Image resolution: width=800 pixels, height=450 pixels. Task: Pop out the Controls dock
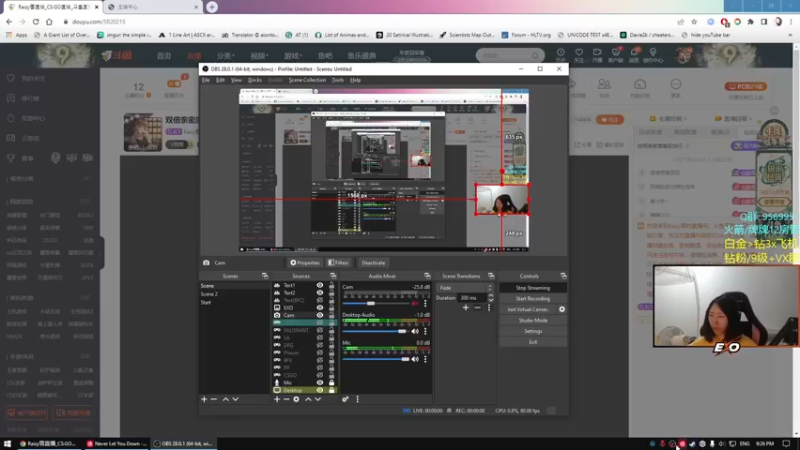[x=563, y=276]
